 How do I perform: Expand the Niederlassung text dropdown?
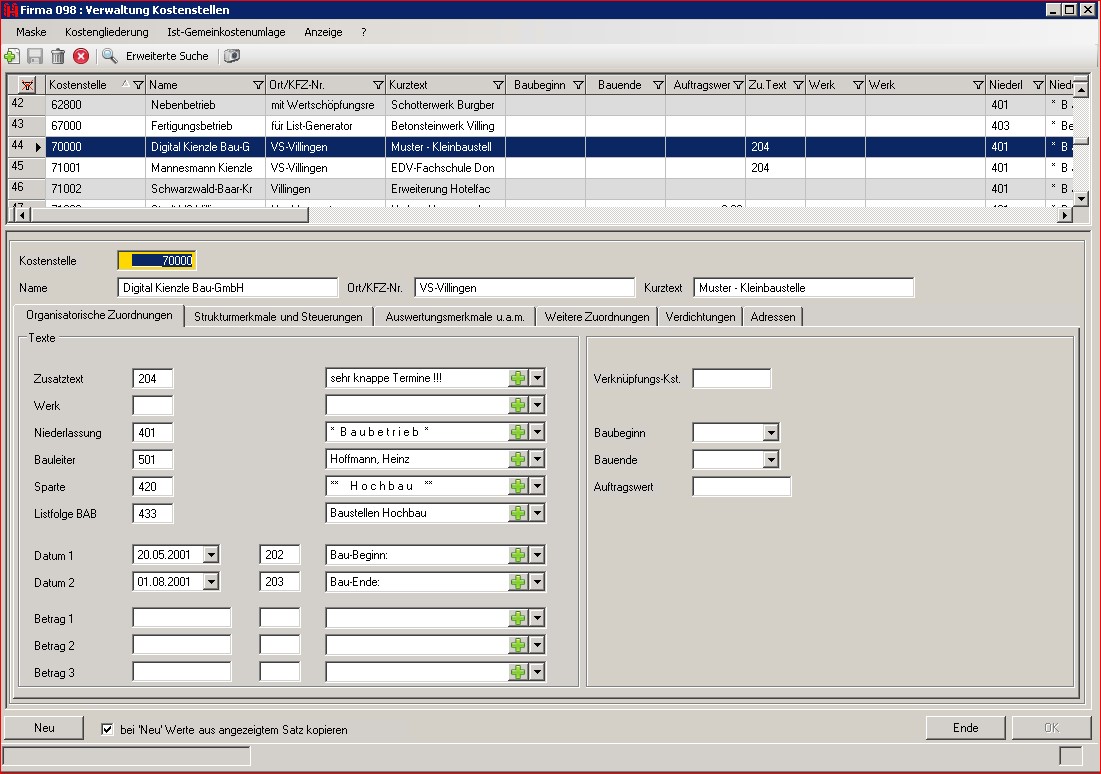tap(537, 432)
